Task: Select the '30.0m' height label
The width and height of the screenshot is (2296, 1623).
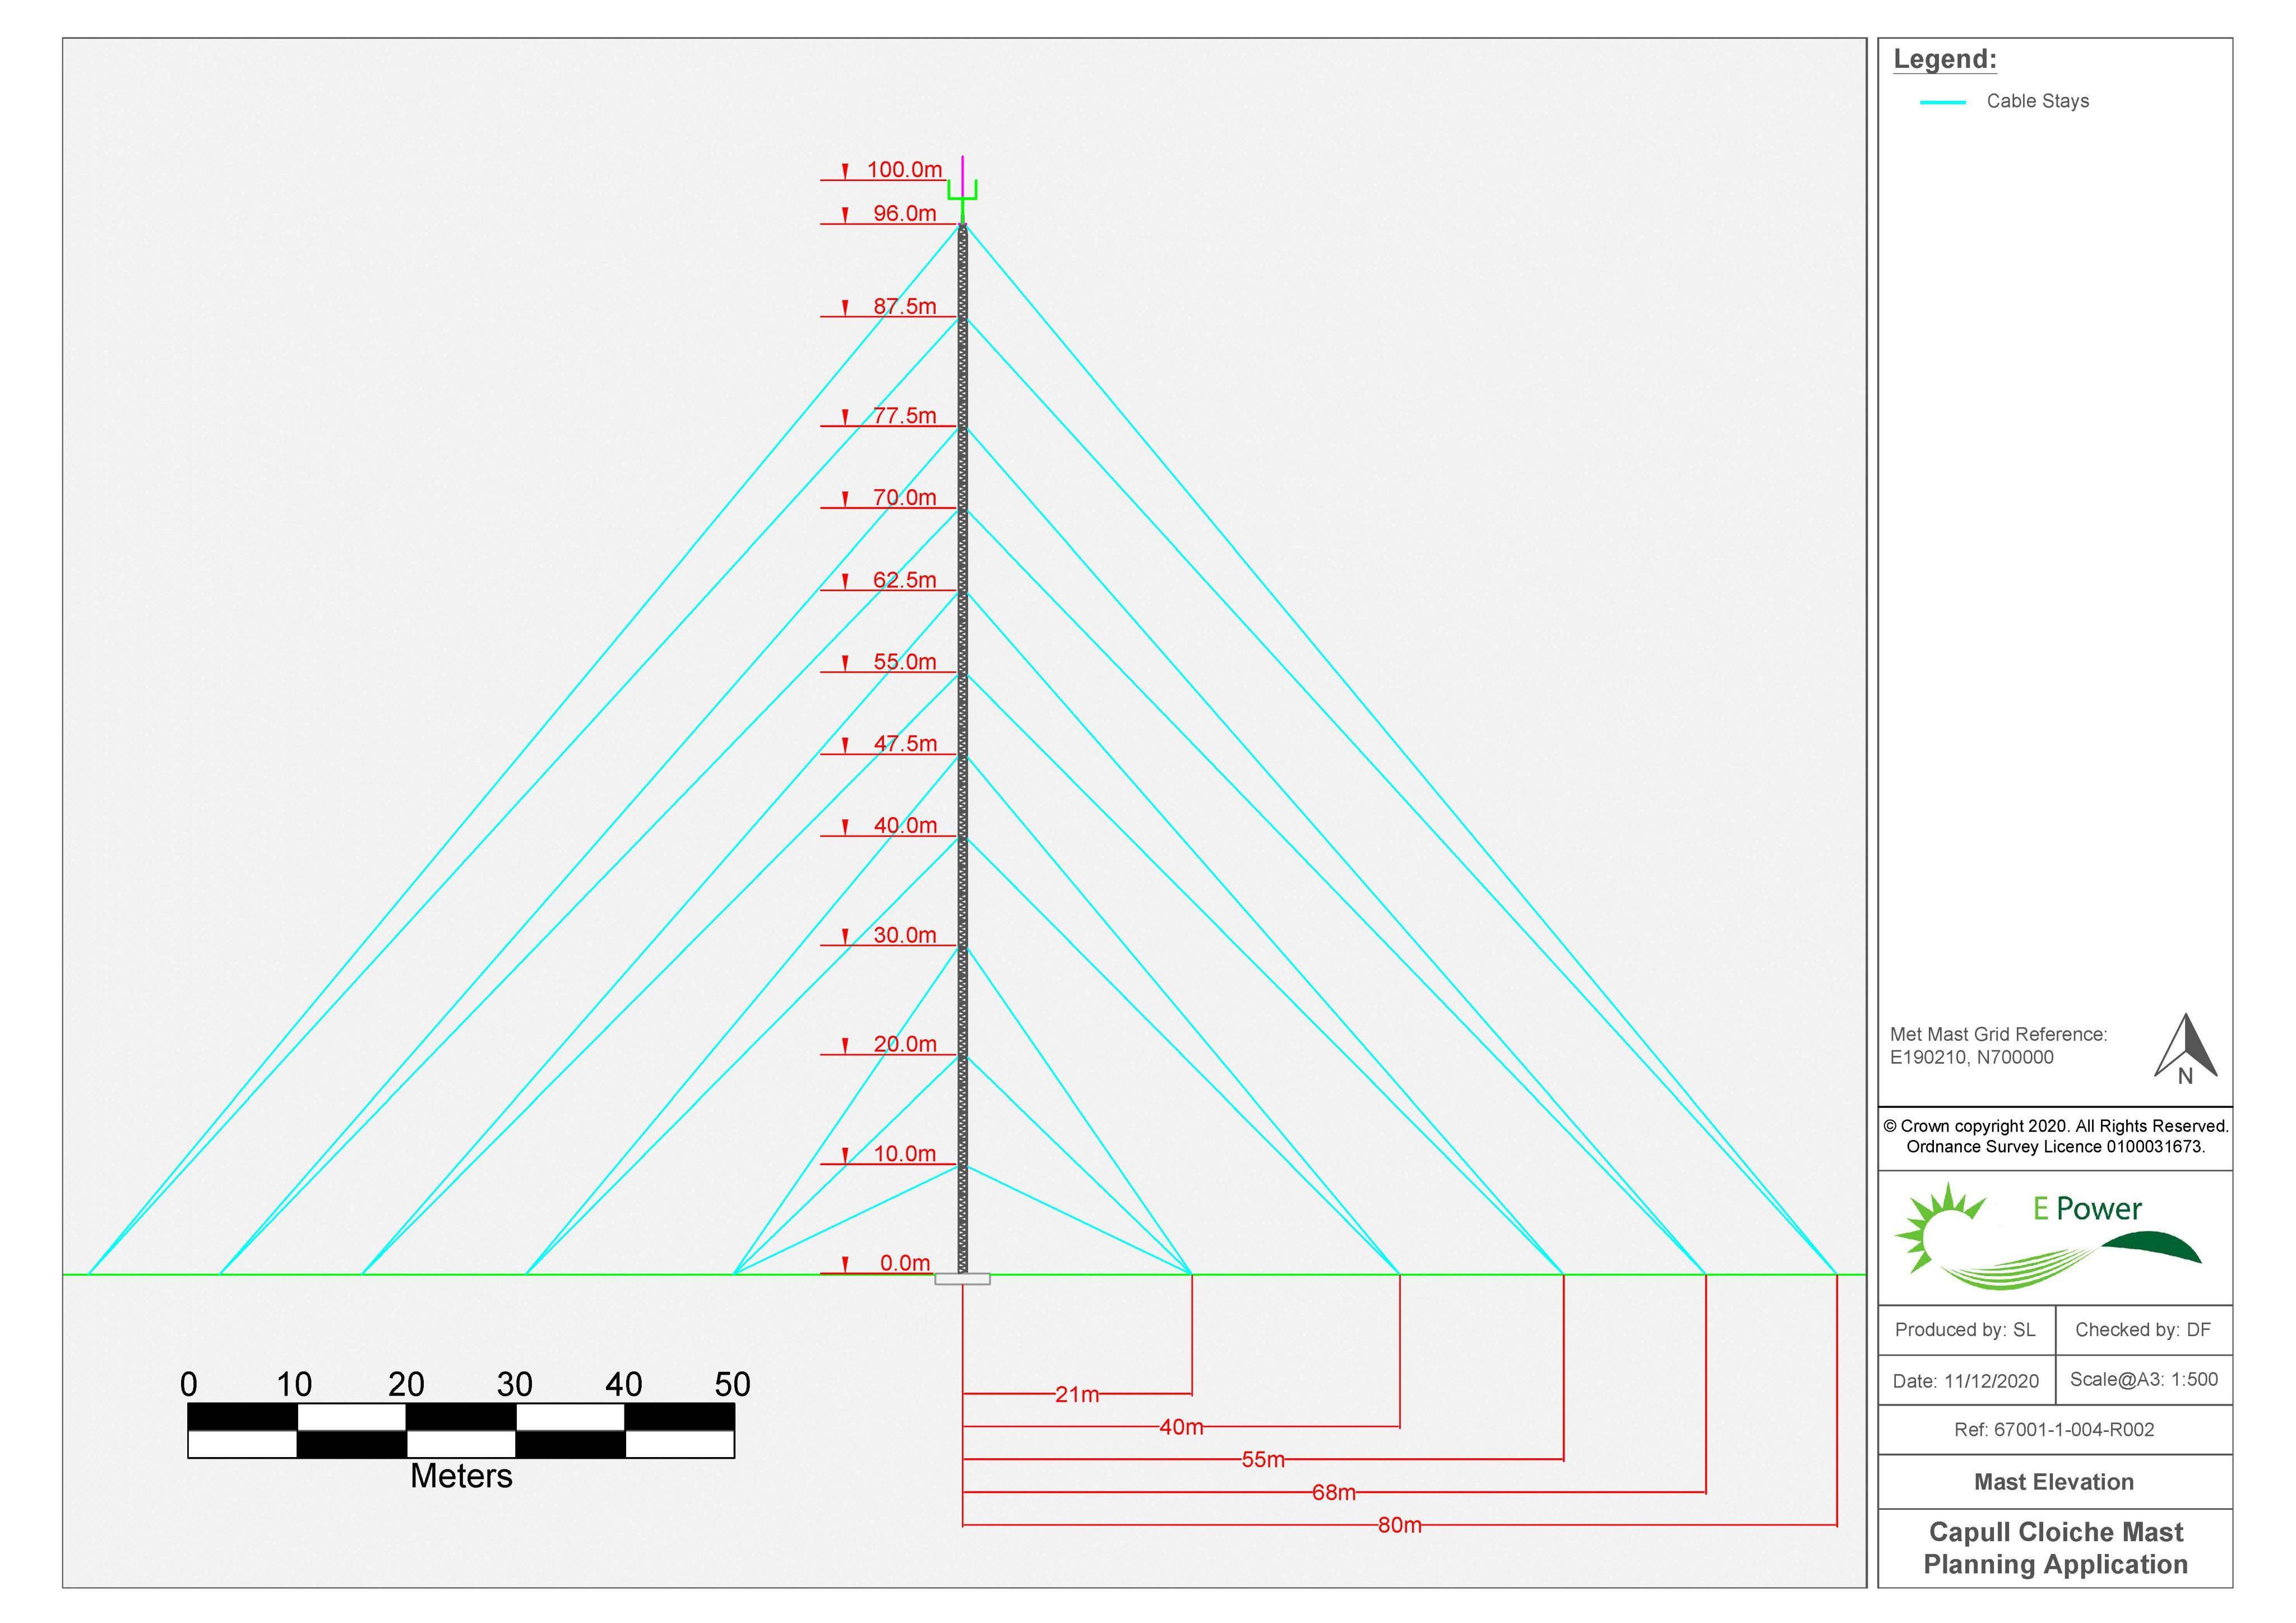Action: click(x=904, y=934)
